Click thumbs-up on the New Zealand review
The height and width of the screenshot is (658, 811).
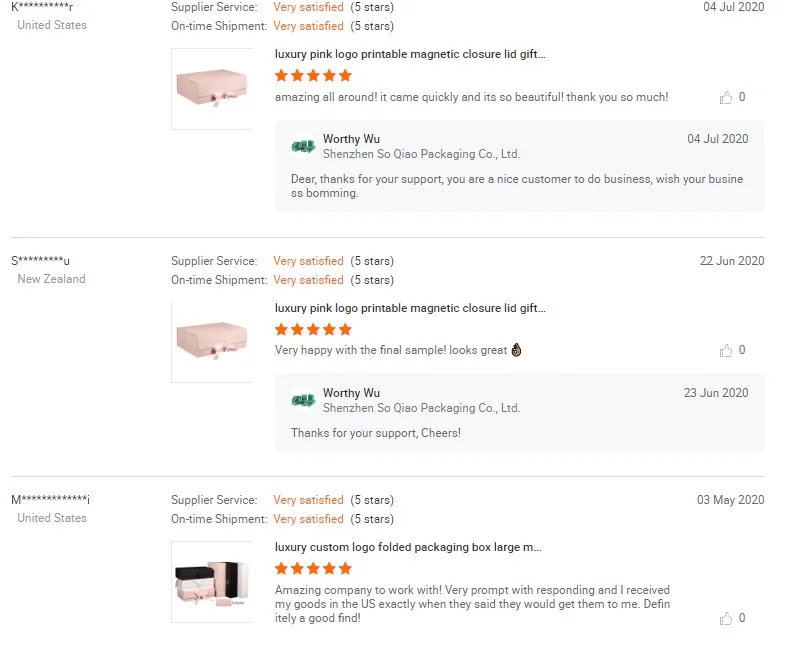tap(726, 351)
